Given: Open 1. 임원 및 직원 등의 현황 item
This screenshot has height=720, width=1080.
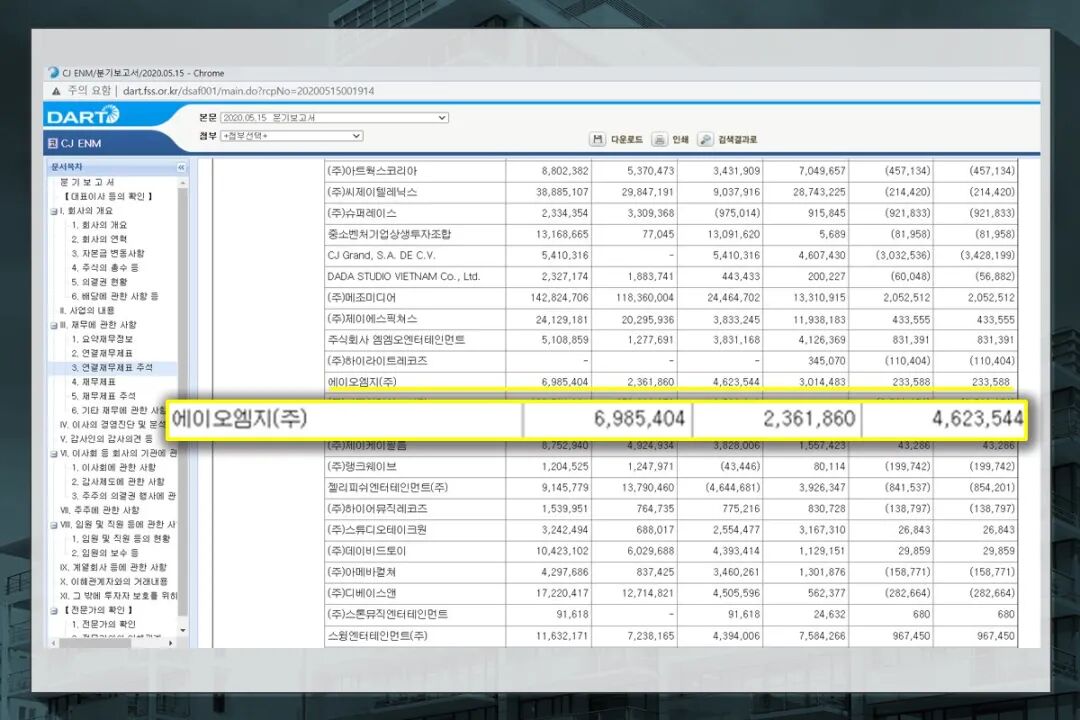Looking at the screenshot, I should pos(121,539).
